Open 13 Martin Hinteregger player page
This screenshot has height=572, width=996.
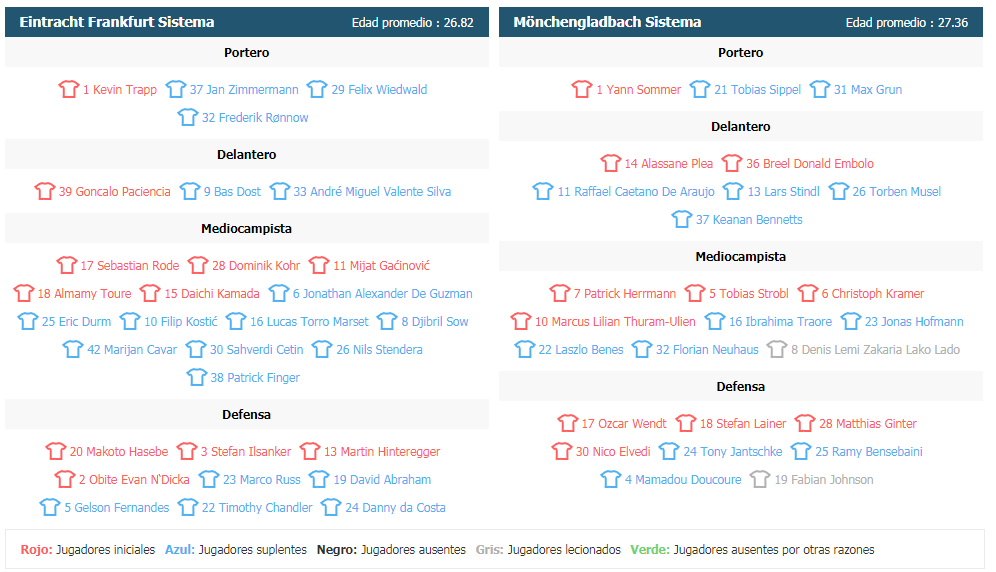(382, 451)
